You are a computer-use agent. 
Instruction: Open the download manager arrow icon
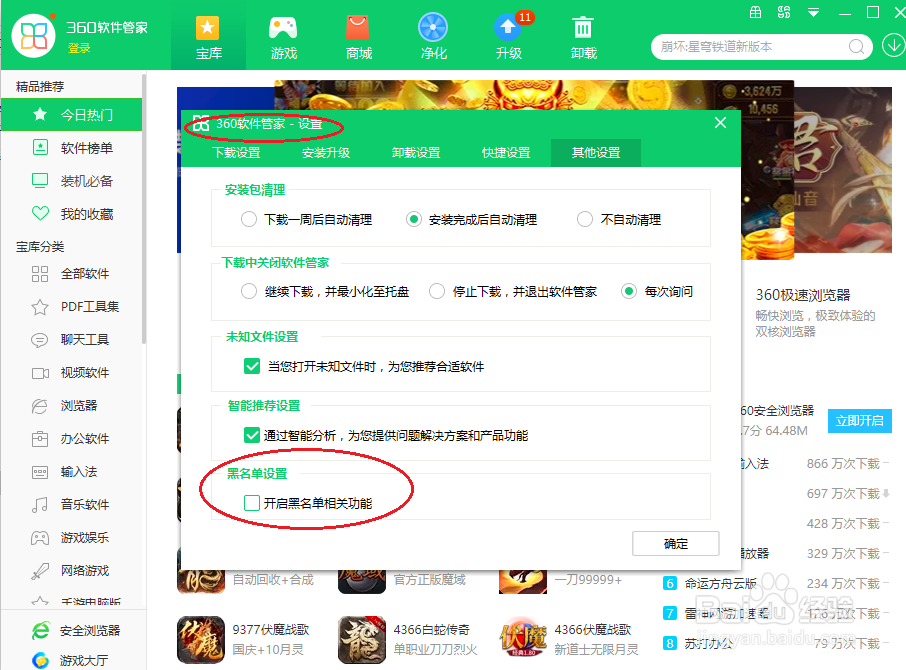point(893,46)
